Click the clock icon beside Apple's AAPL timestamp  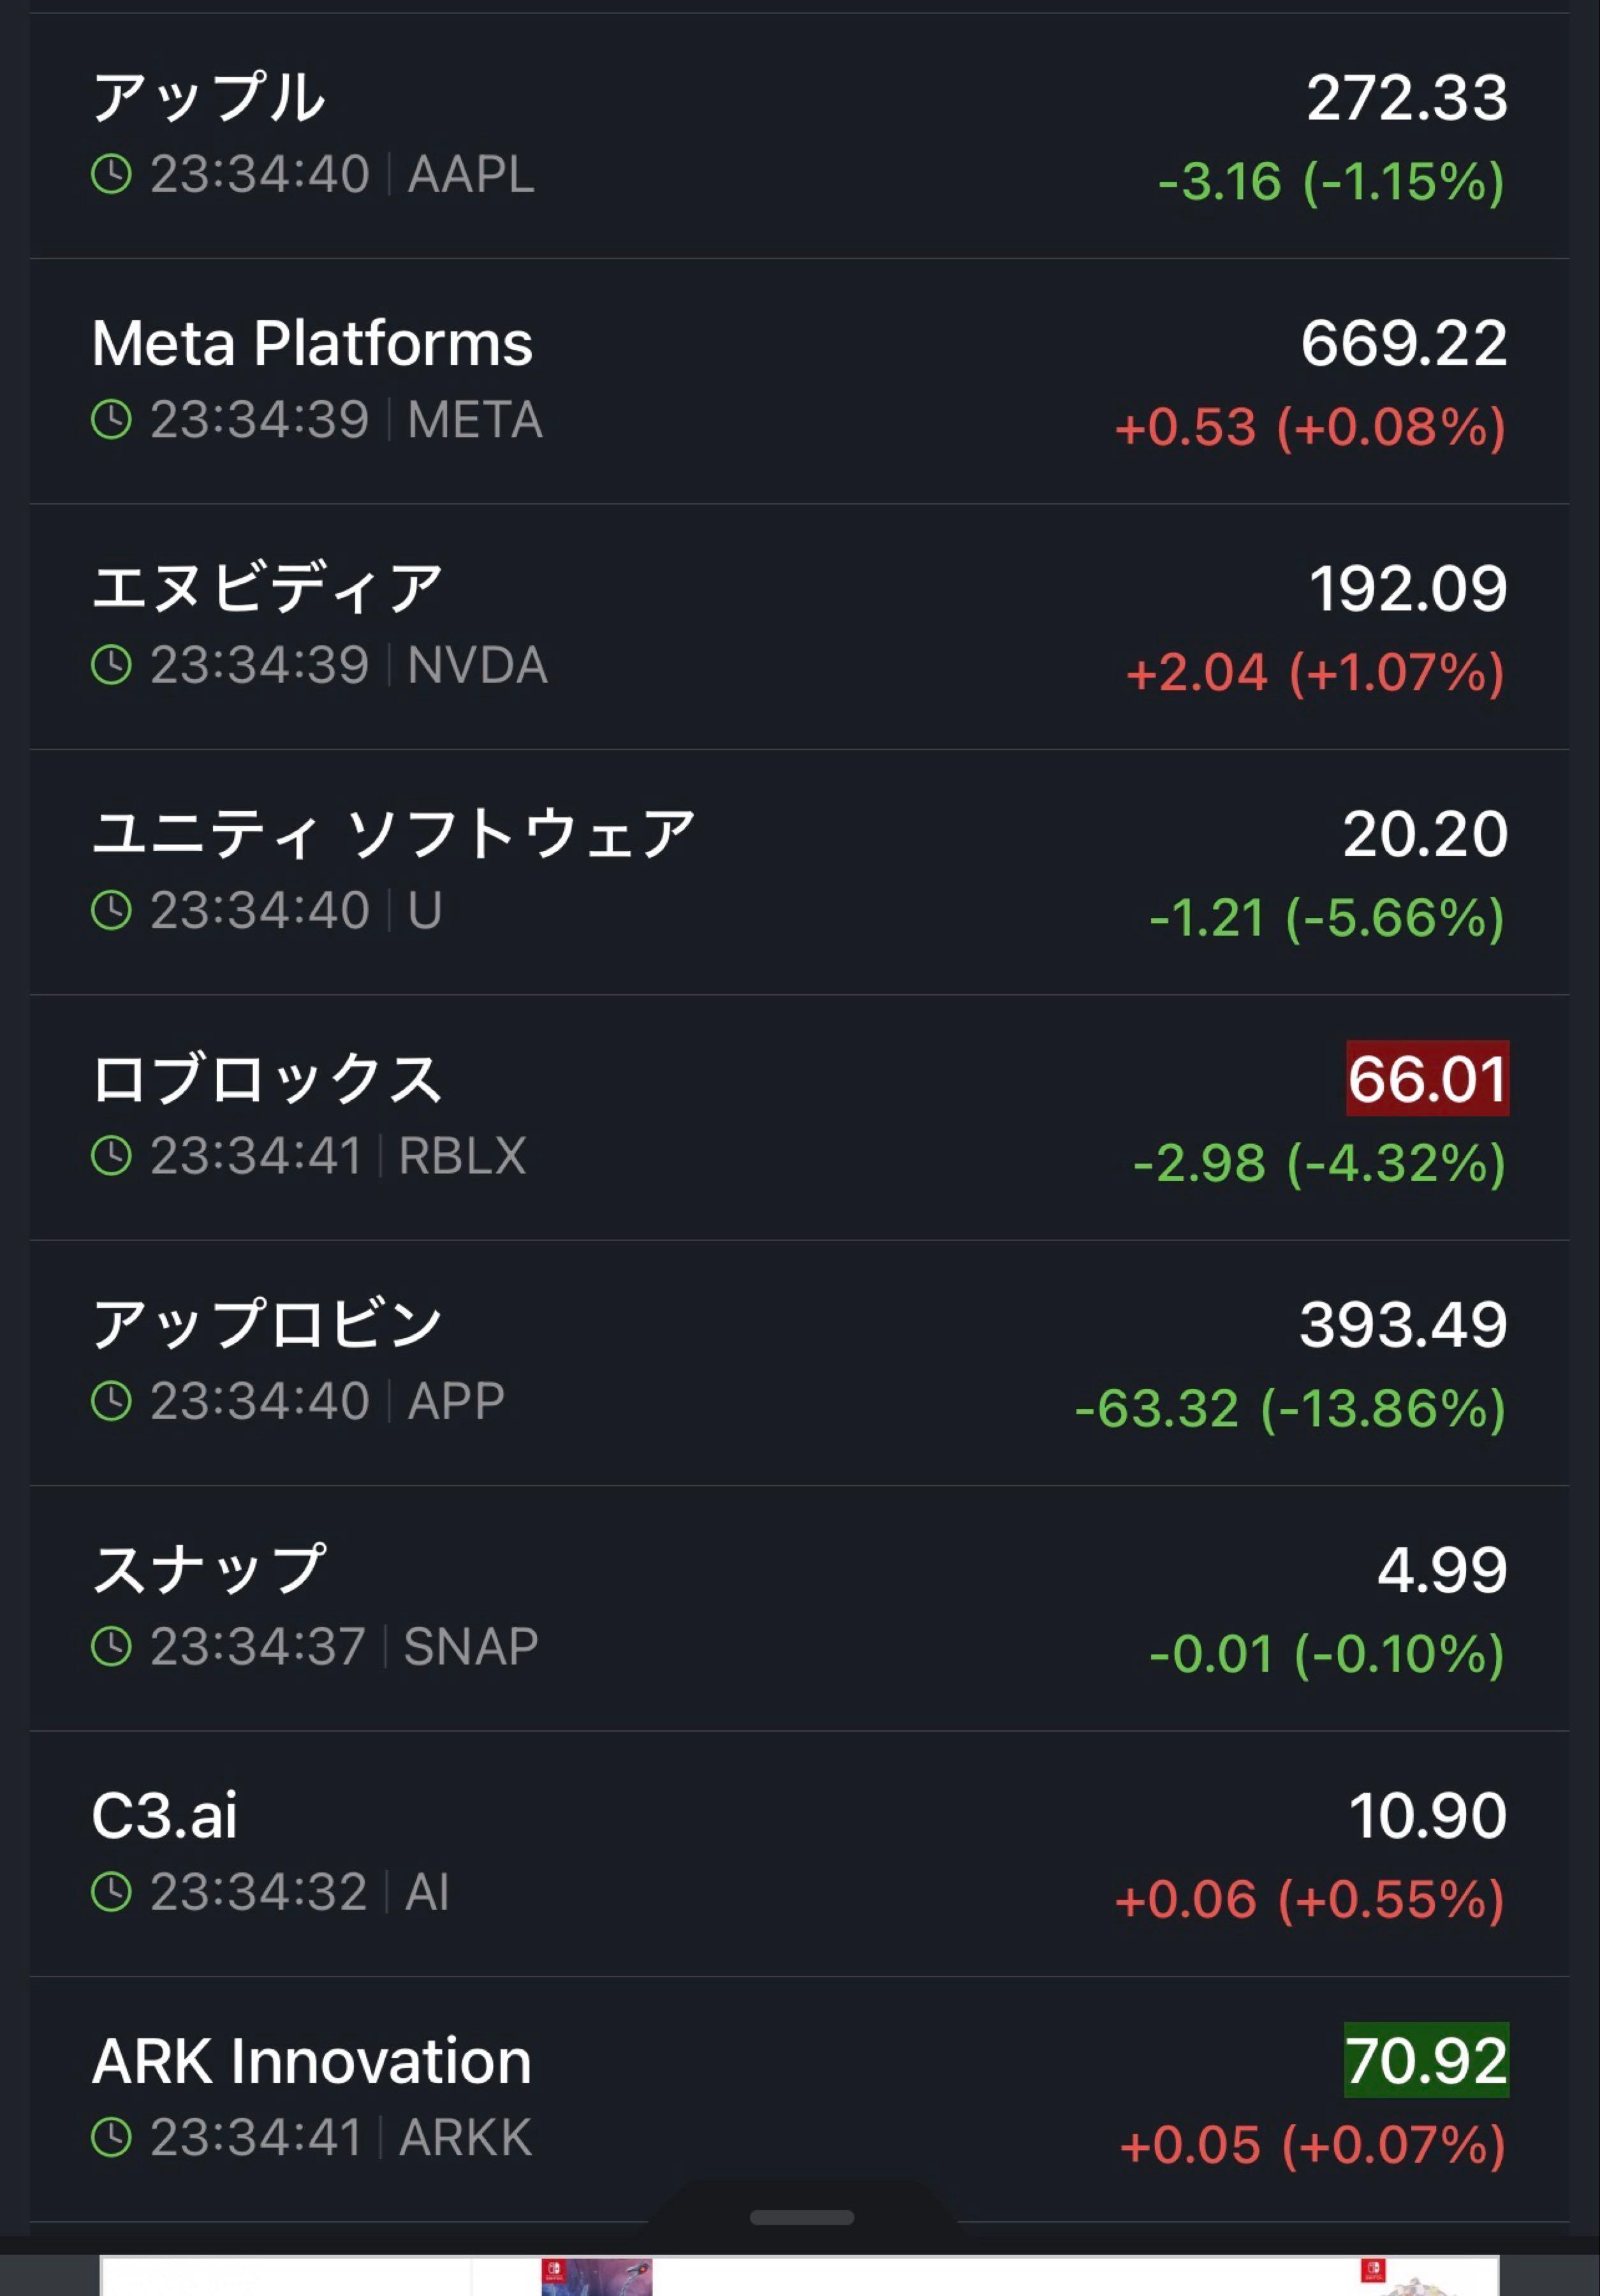[x=111, y=175]
